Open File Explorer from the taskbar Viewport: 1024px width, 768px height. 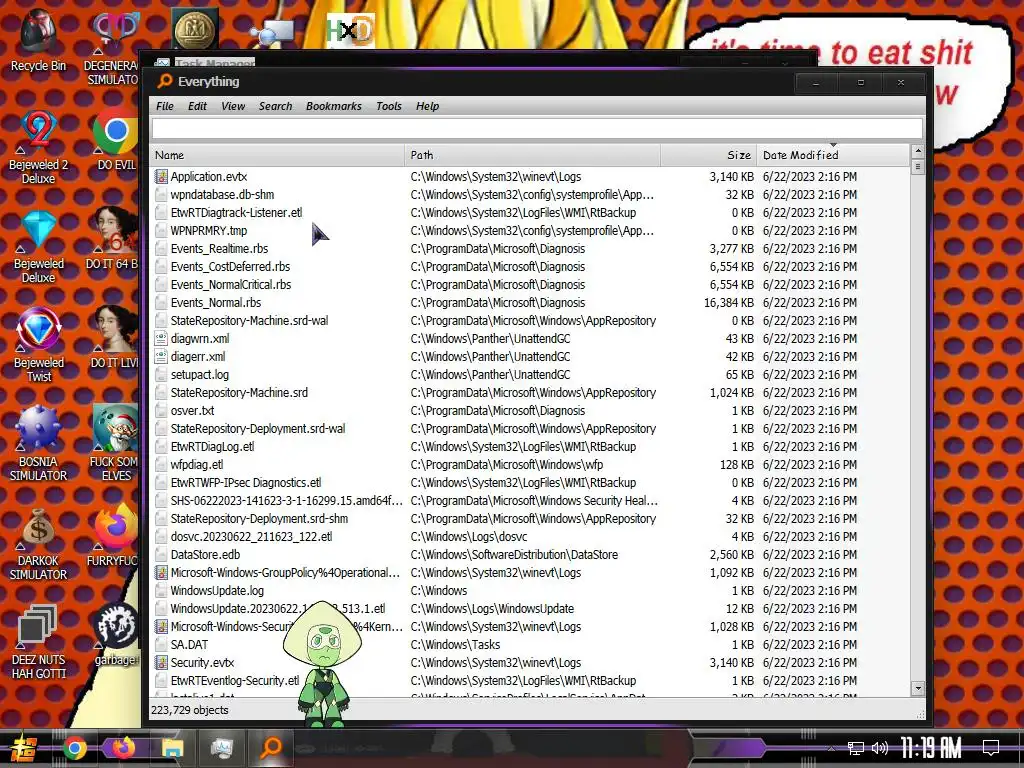tap(172, 748)
